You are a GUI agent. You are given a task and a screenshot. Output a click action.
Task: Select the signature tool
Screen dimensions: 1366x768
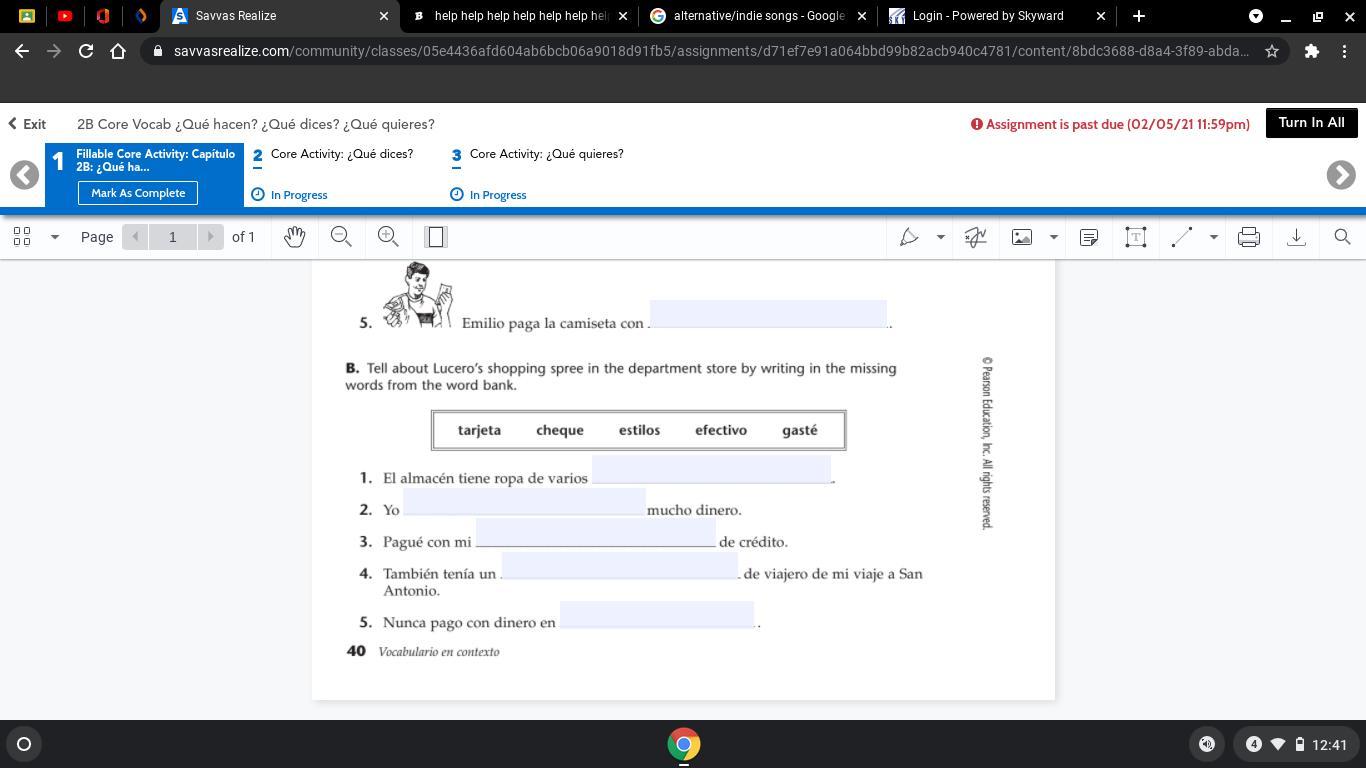point(975,237)
